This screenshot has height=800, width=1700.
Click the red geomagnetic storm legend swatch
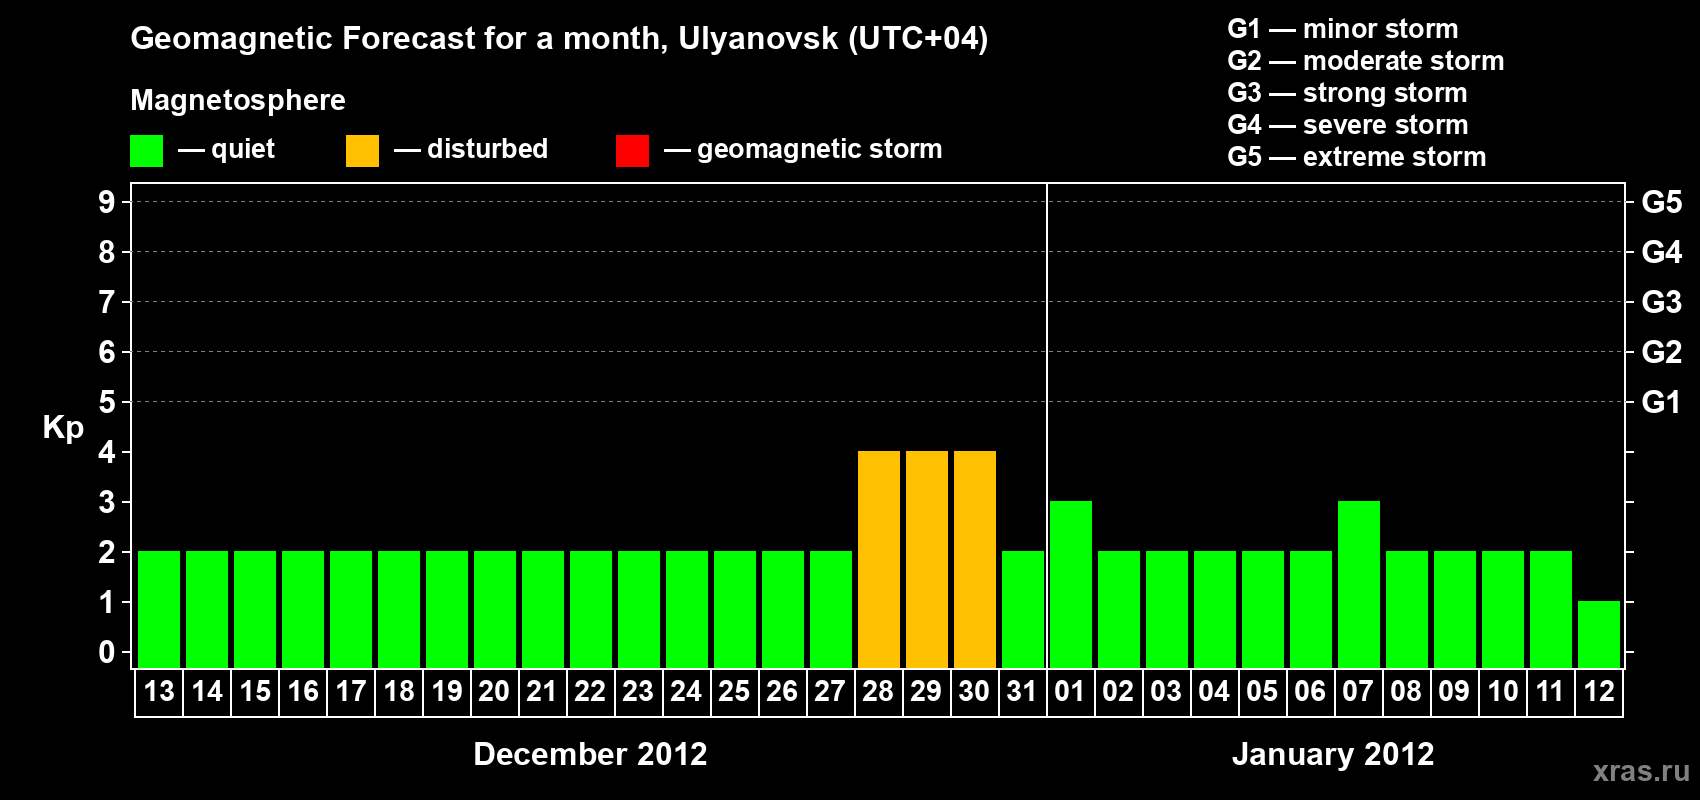(632, 151)
